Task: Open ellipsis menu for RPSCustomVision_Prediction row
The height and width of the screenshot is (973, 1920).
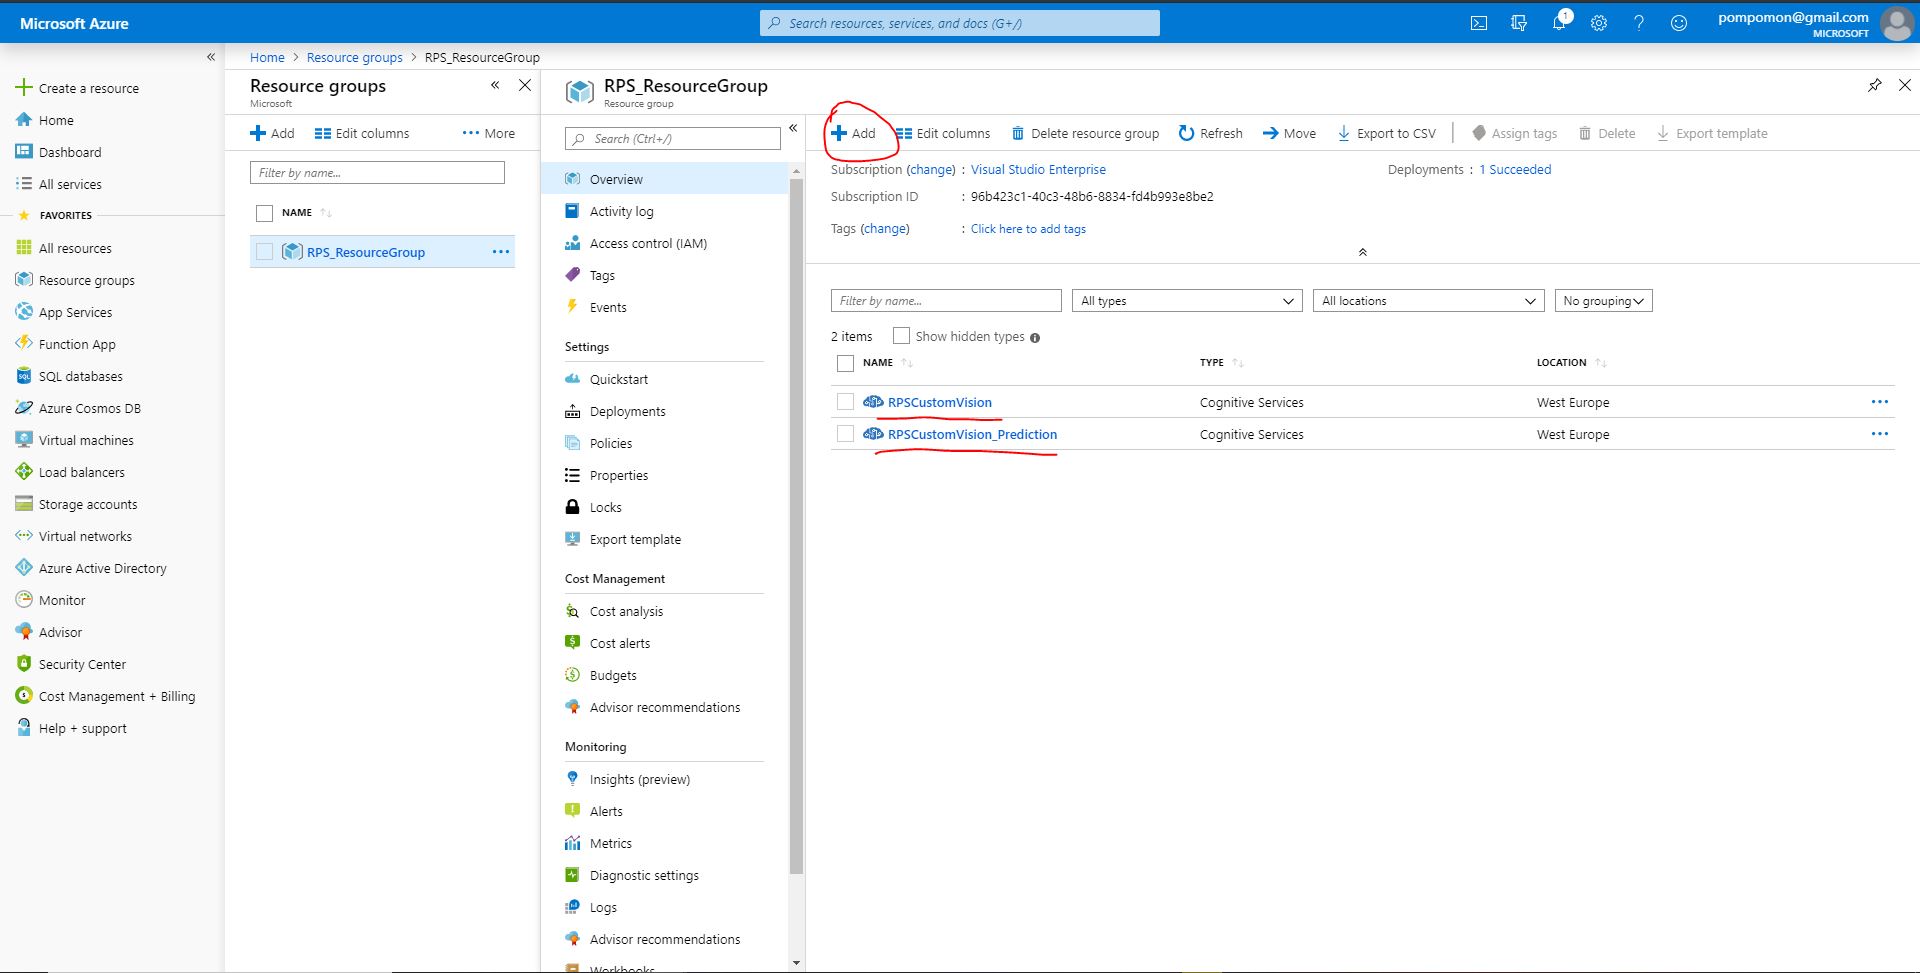Action: (1880, 434)
